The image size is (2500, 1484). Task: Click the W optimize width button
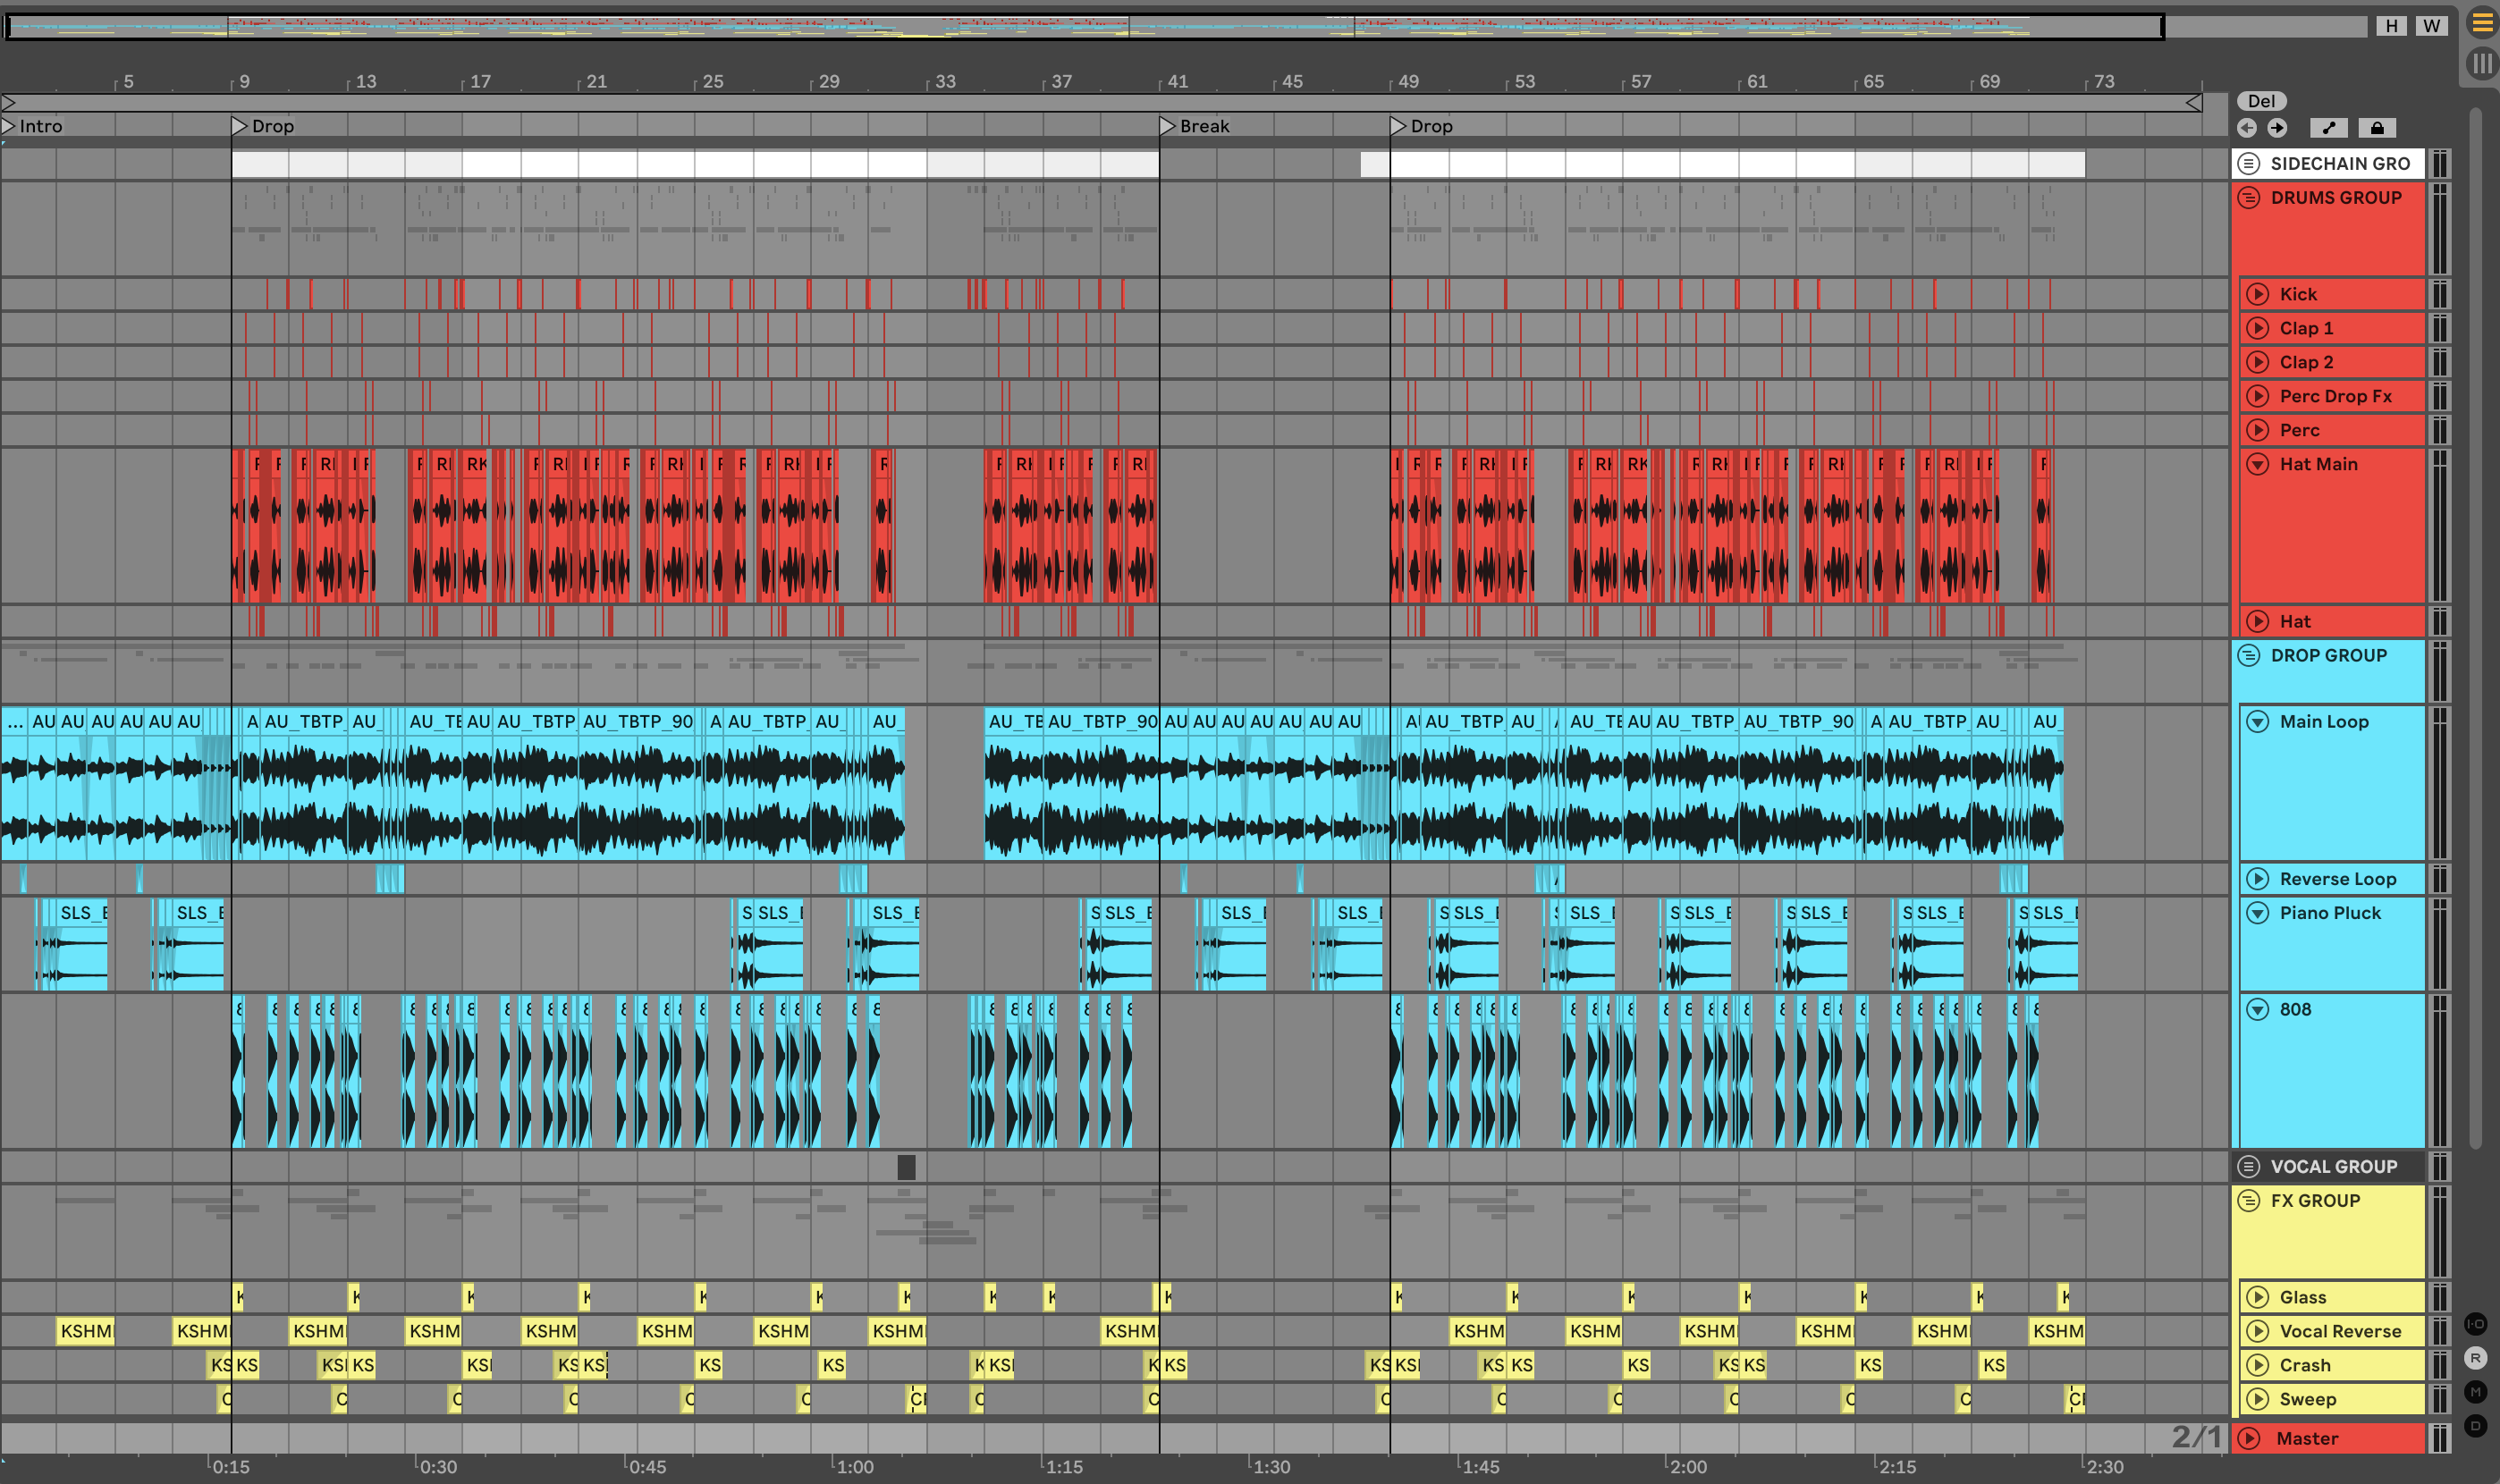(2432, 26)
